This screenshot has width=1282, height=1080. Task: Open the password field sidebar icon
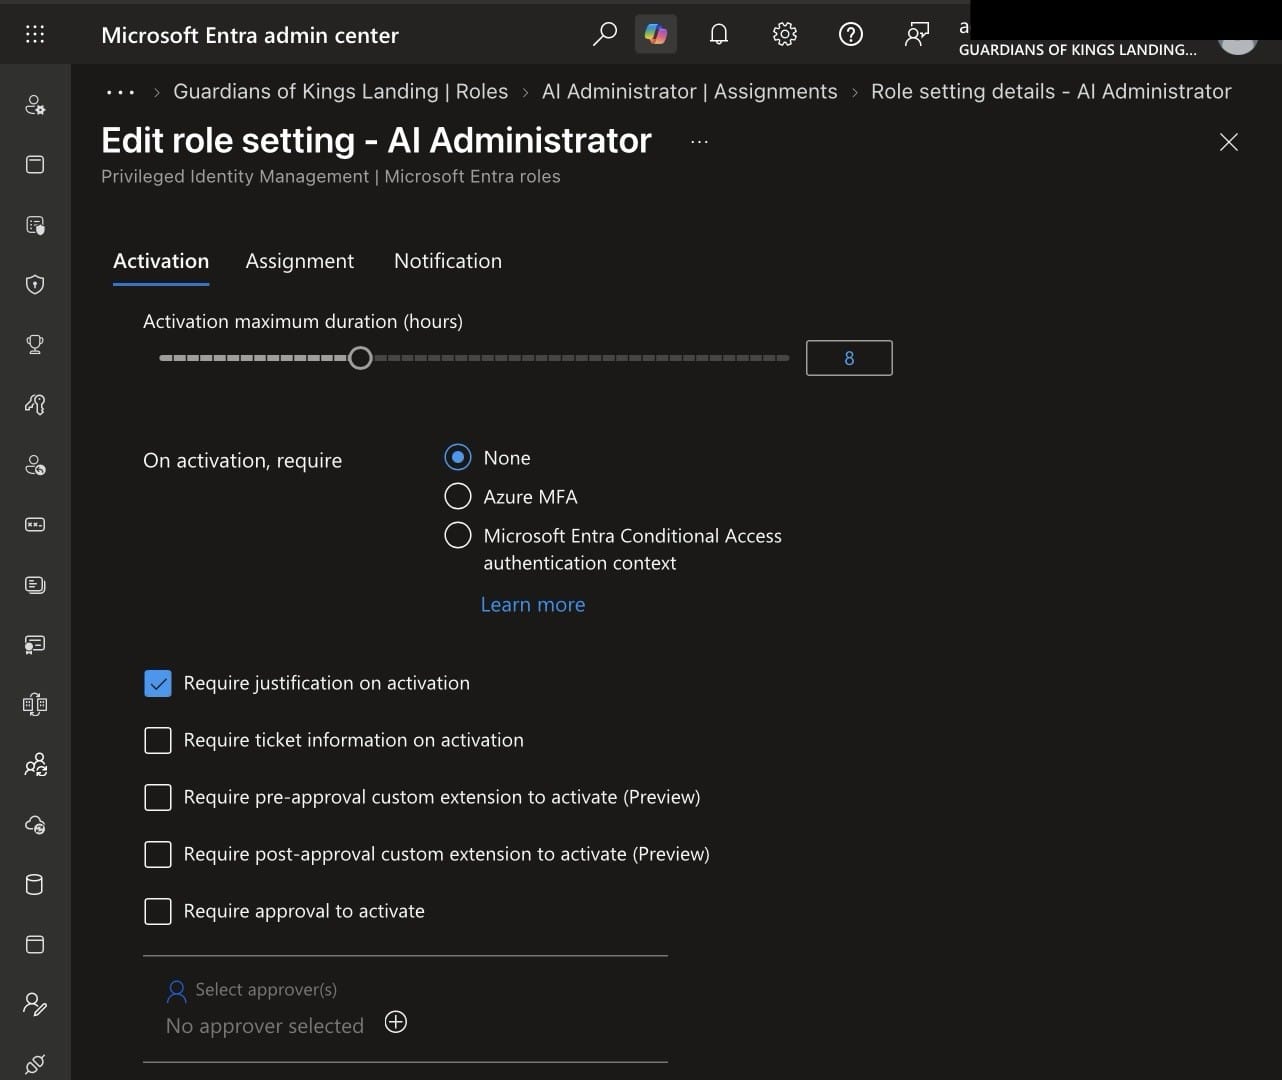[x=35, y=525]
